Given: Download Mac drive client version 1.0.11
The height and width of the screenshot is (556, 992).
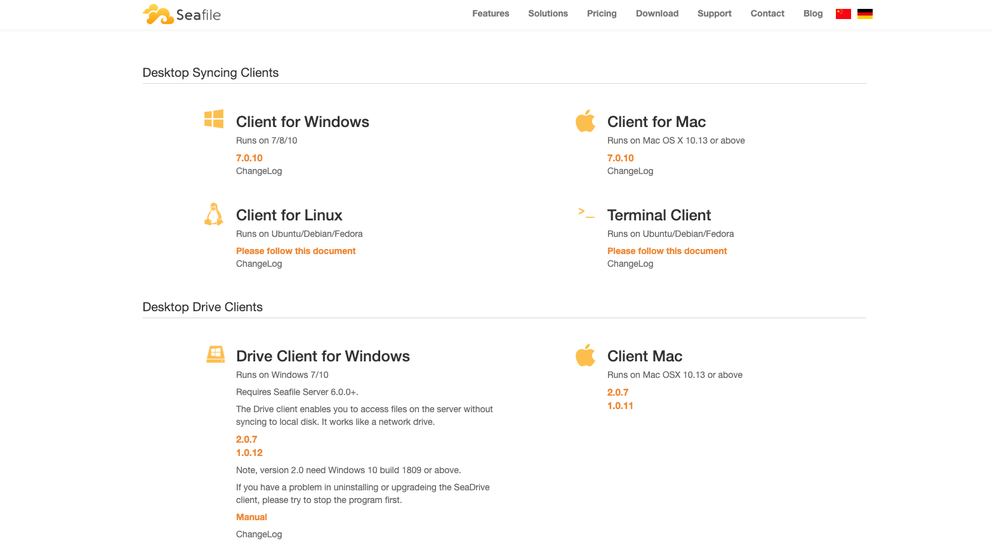Looking at the screenshot, I should (x=620, y=406).
